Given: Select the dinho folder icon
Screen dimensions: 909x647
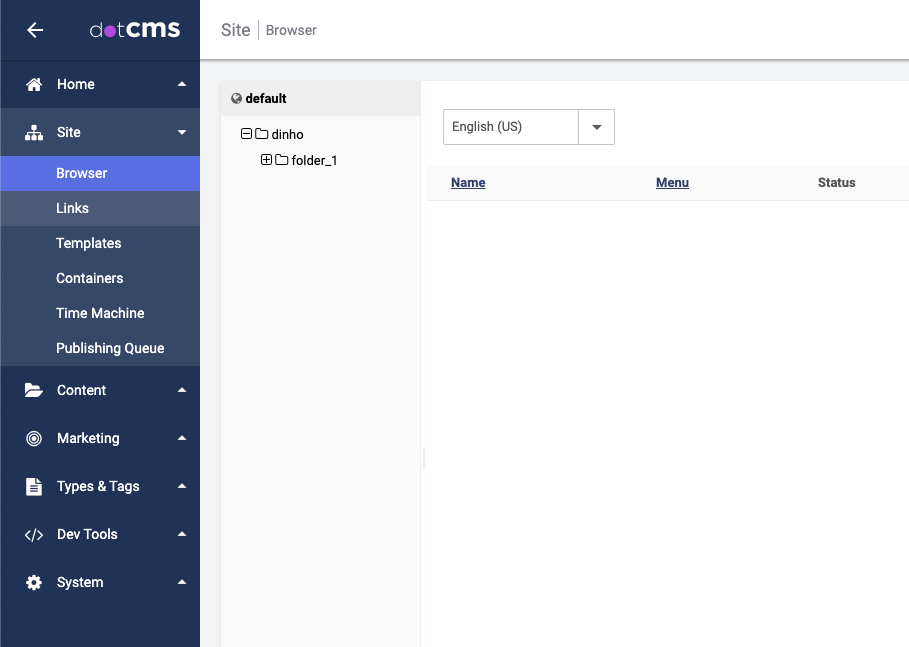Looking at the screenshot, I should [x=260, y=134].
